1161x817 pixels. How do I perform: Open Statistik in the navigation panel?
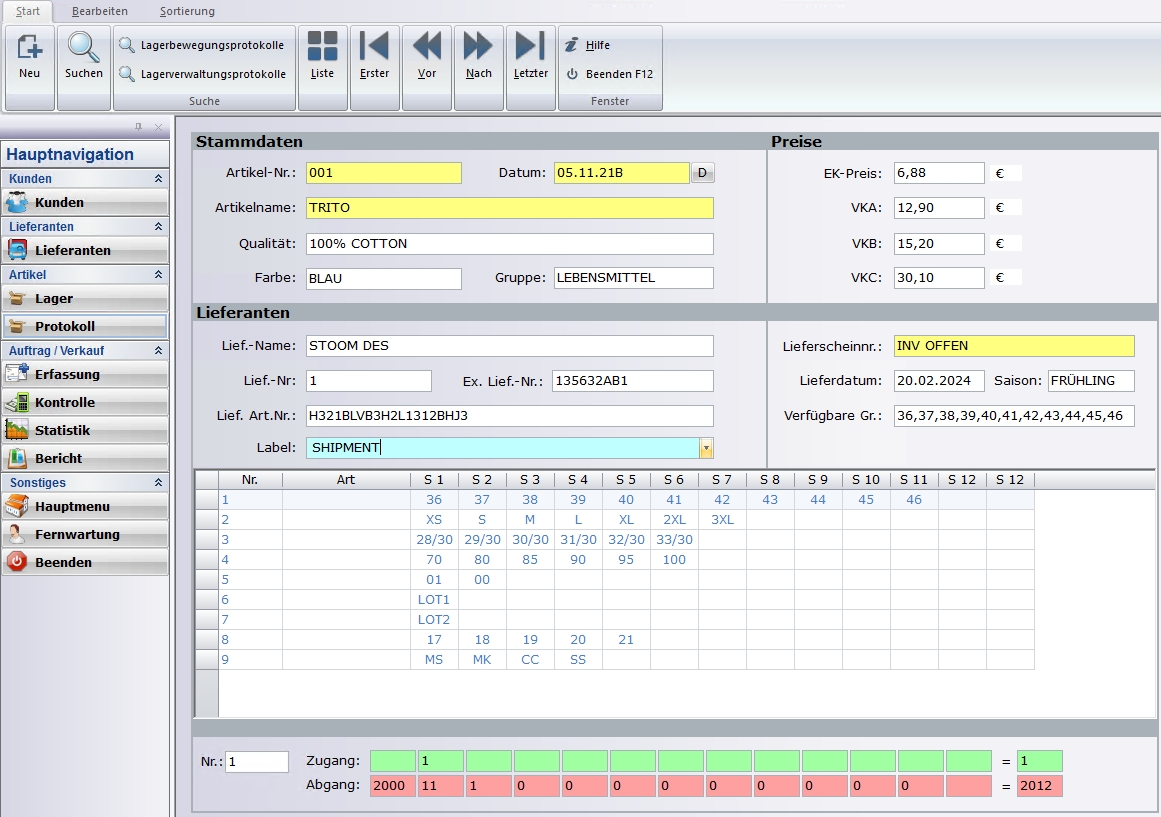point(84,431)
